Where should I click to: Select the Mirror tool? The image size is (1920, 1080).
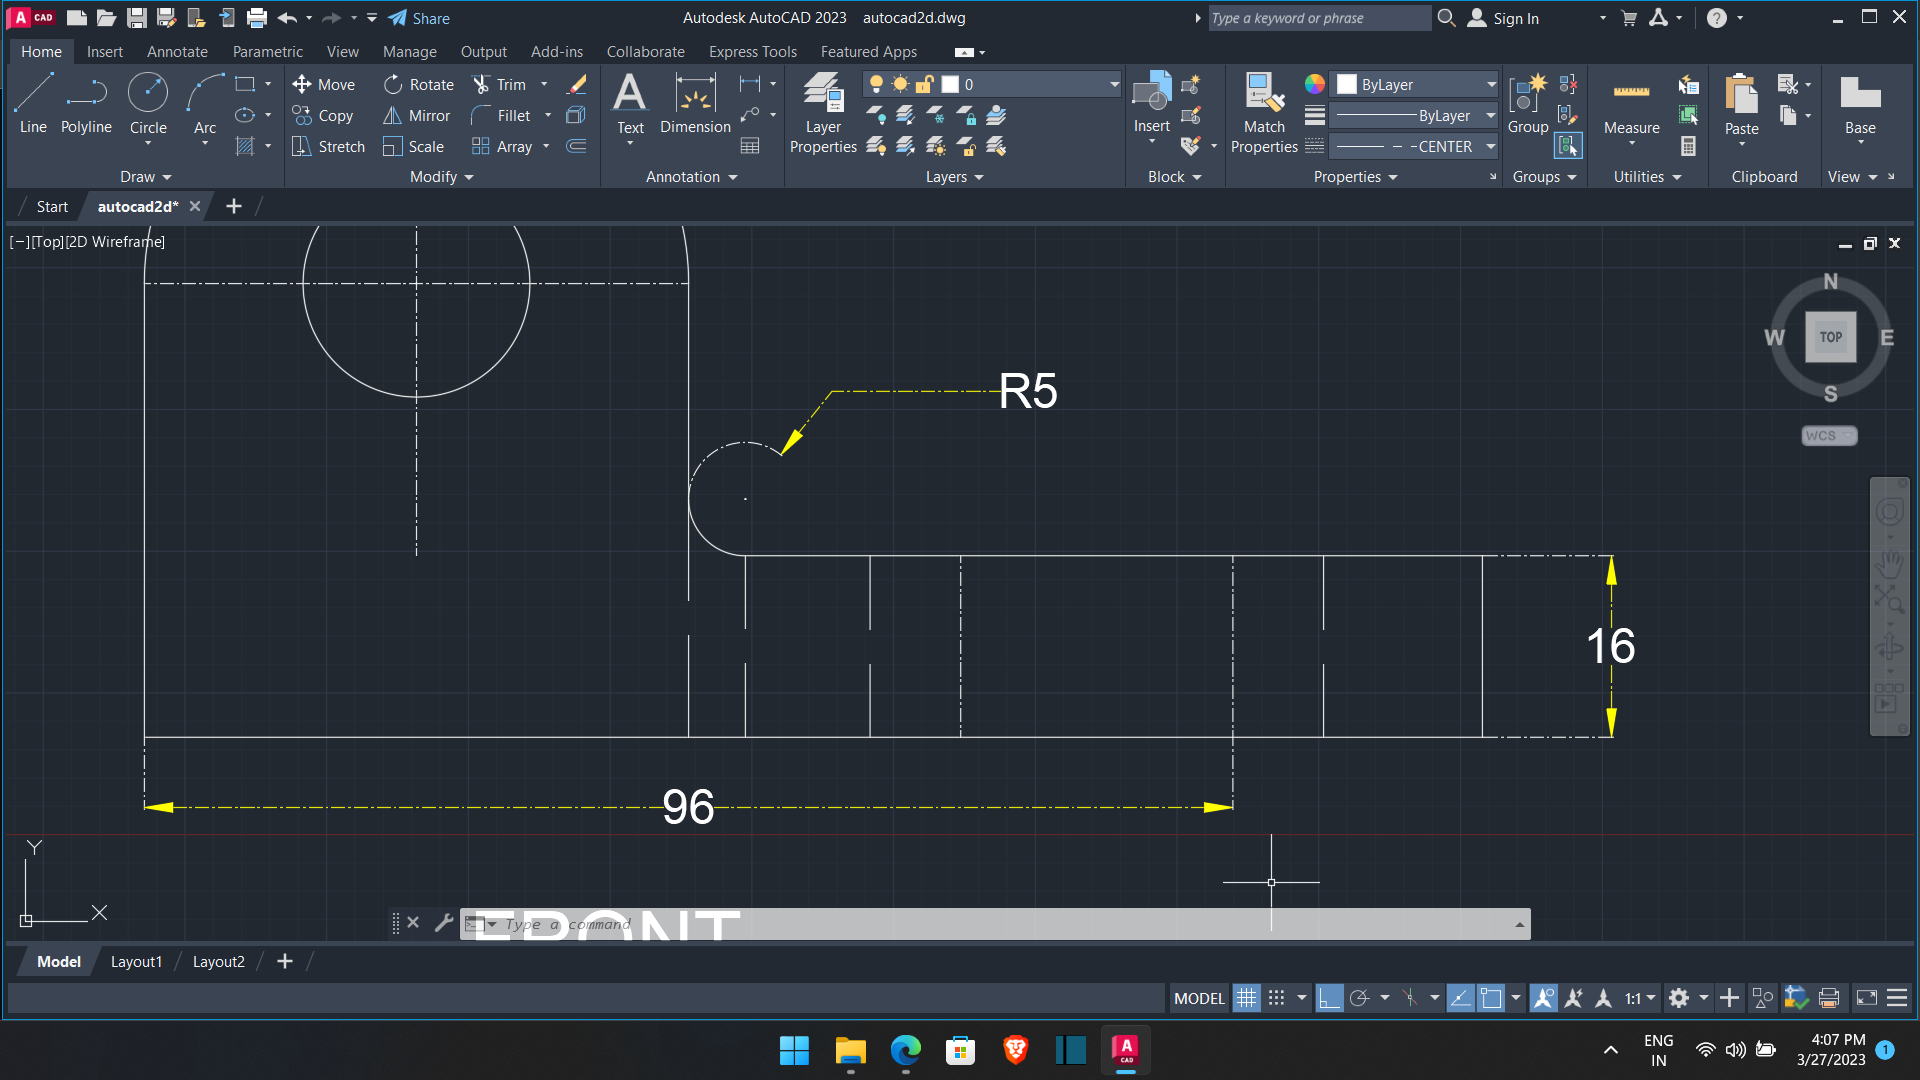417,115
